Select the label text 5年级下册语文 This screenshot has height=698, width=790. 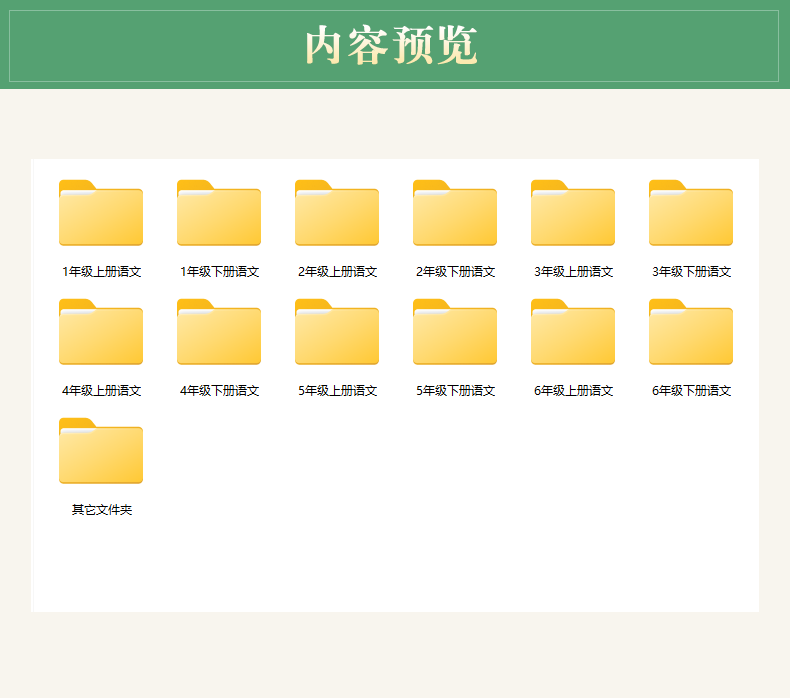coord(455,391)
